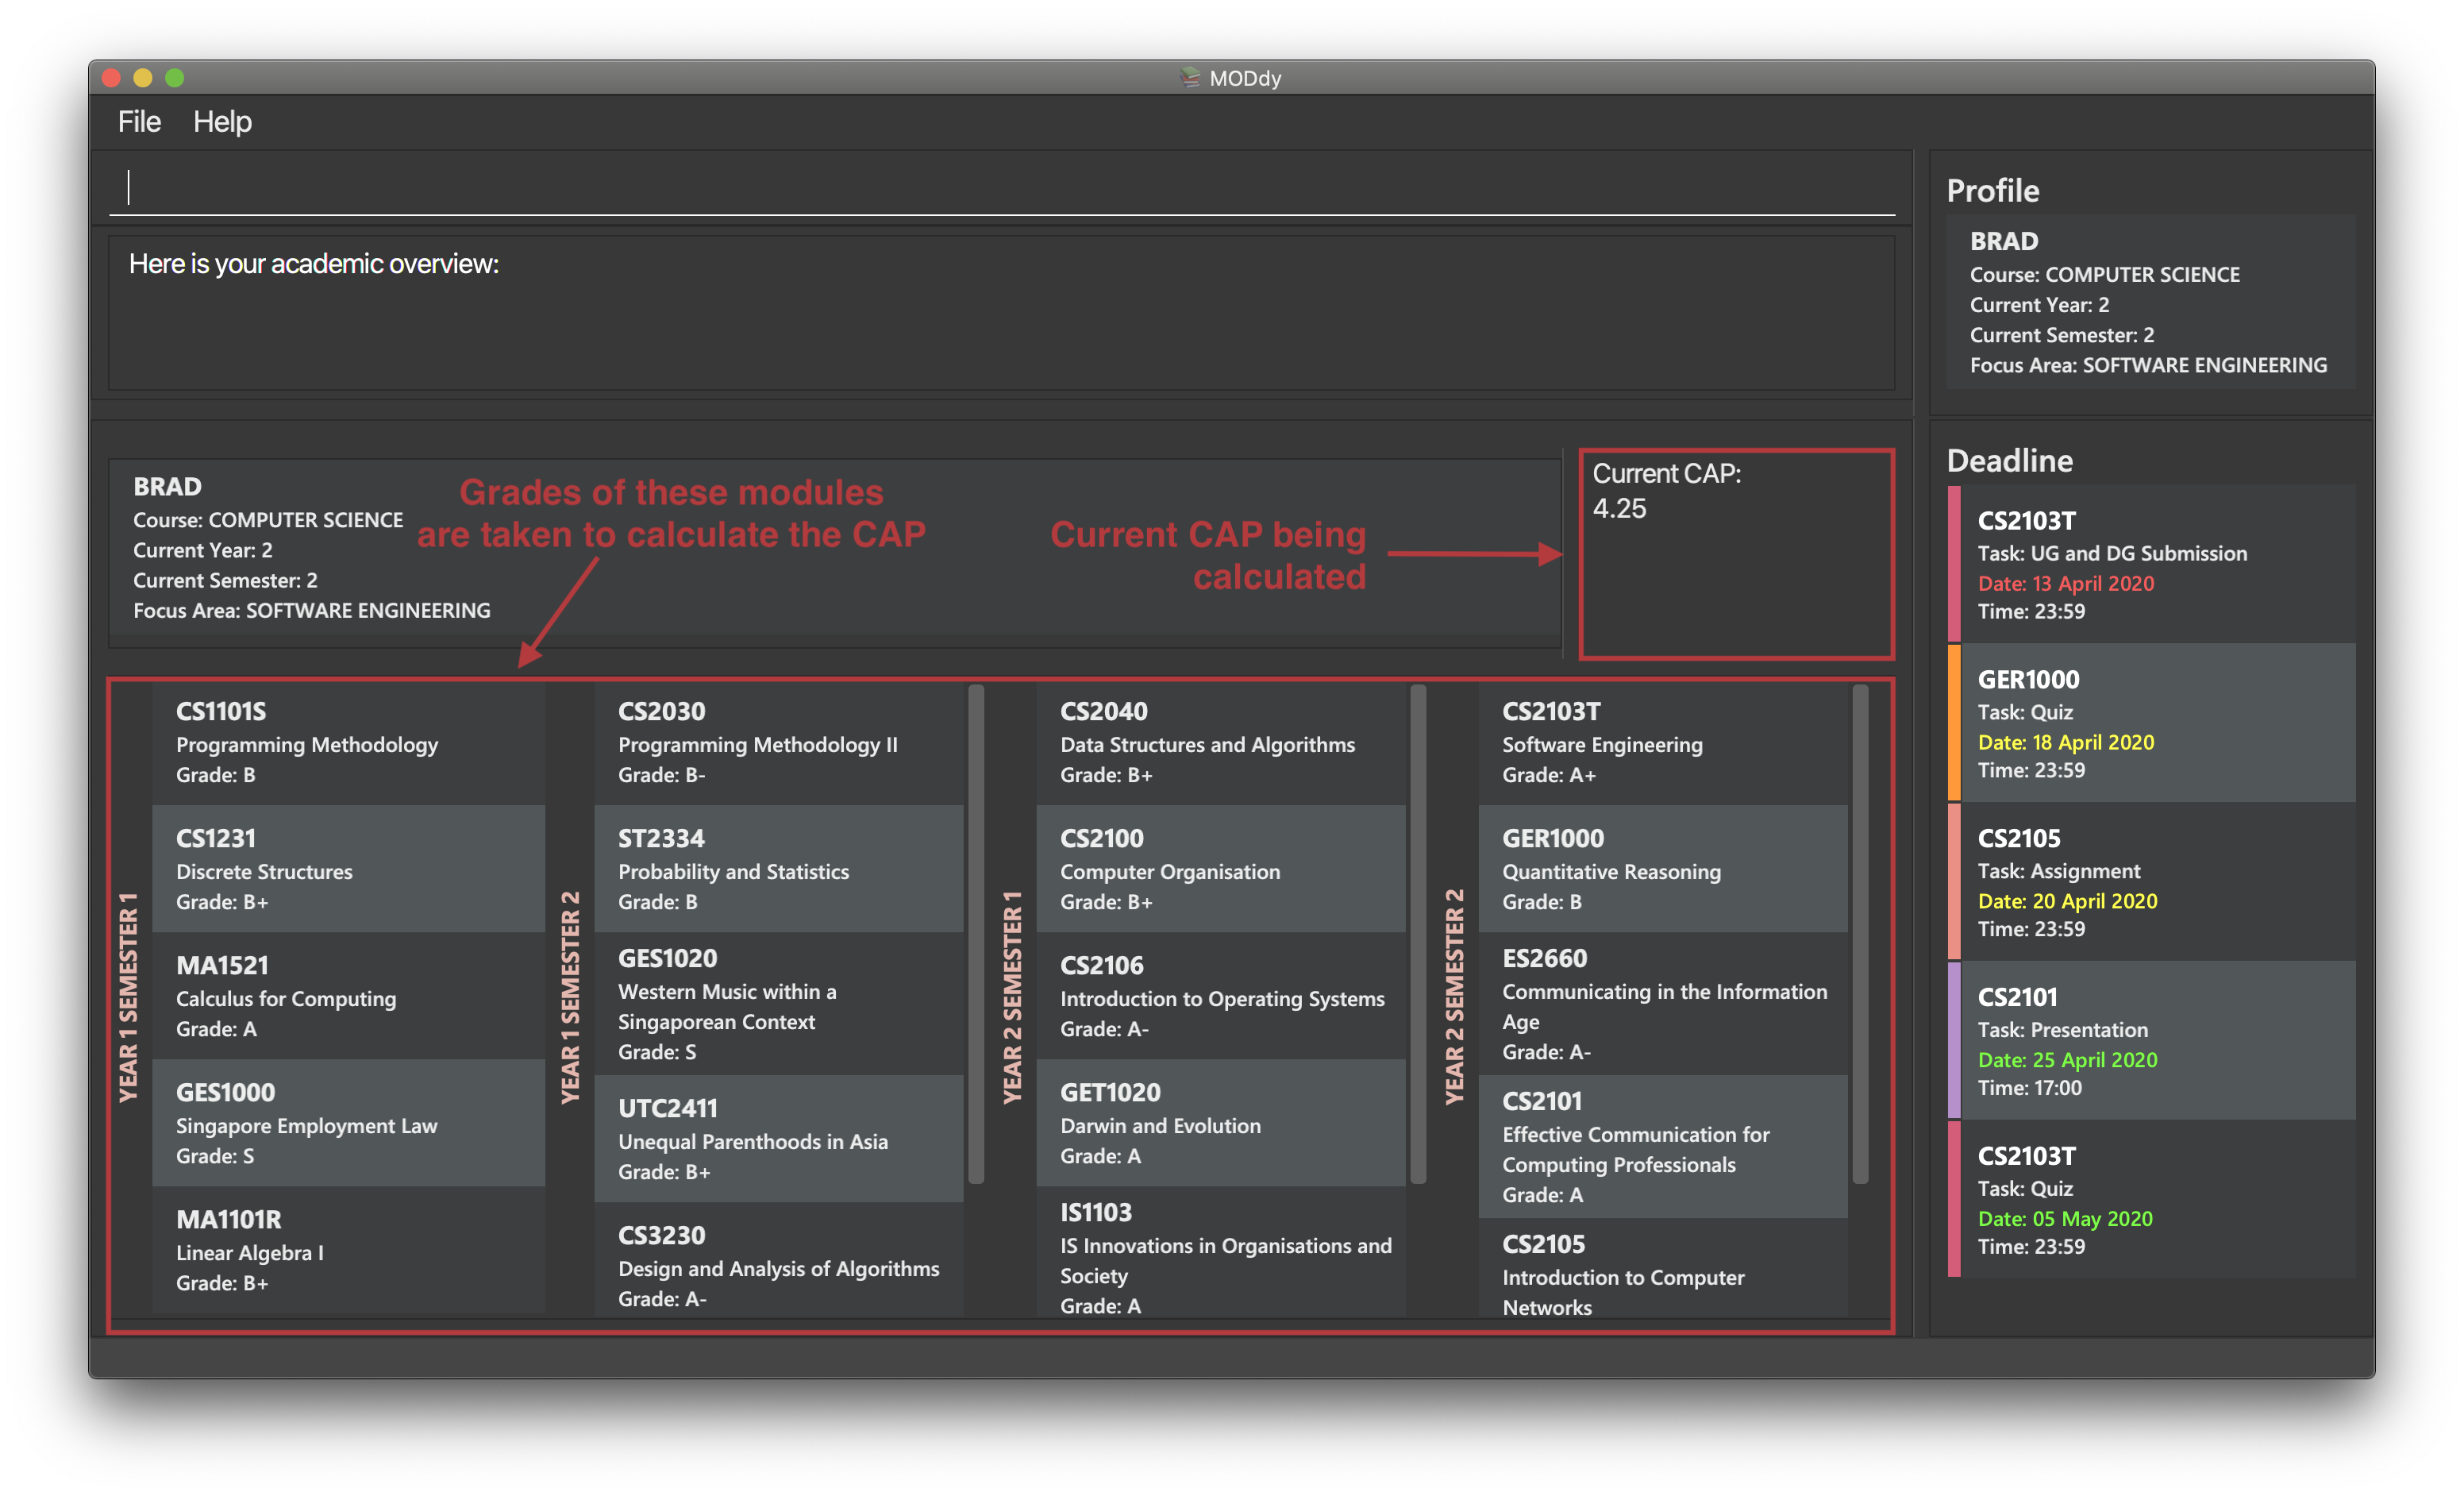
Task: Click the CS2103T Quiz deadline on 05 May
Action: tap(2152, 1200)
